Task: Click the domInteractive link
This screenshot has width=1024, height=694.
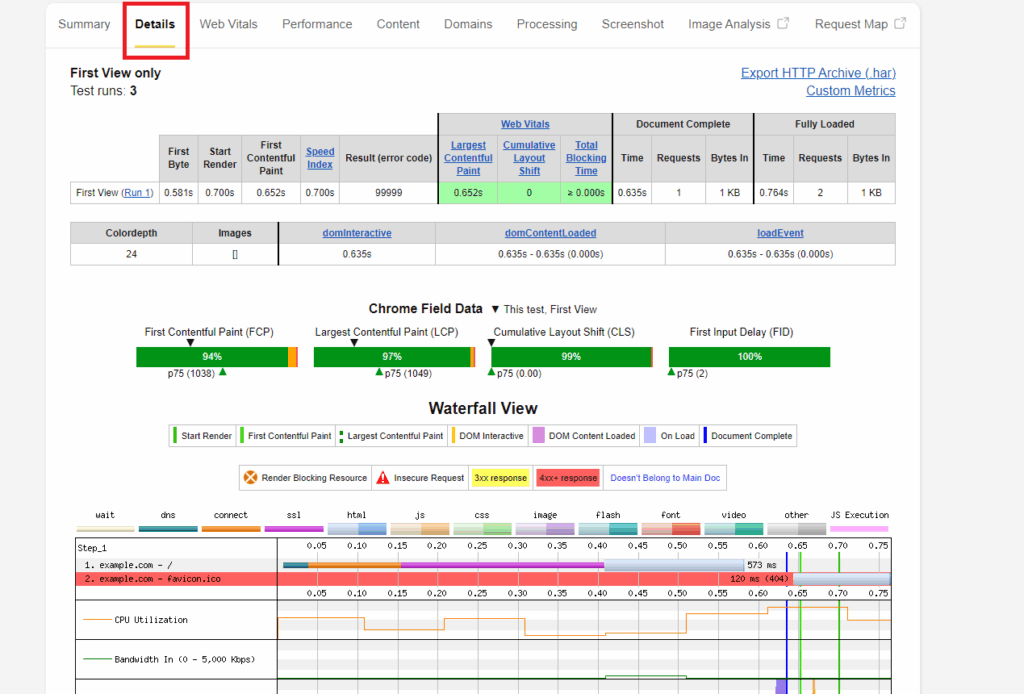Action: 357,233
